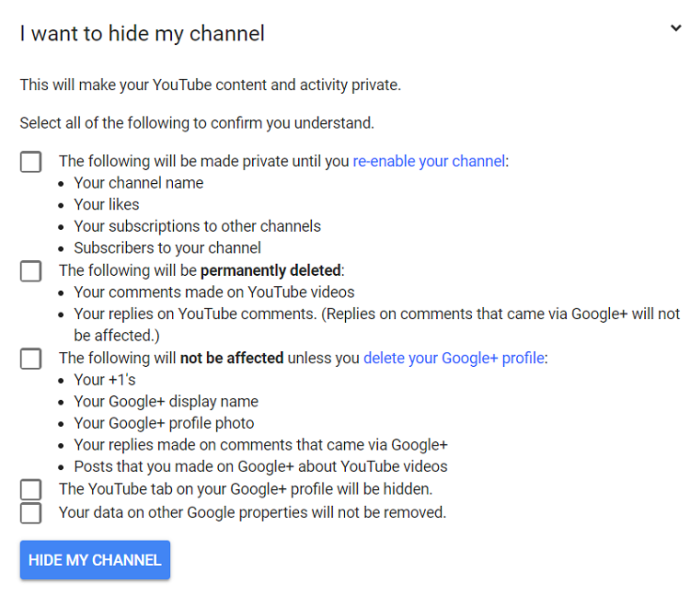690x595 pixels.
Task: Select the "Your +1's" list item
Action: pyautogui.click(x=105, y=379)
